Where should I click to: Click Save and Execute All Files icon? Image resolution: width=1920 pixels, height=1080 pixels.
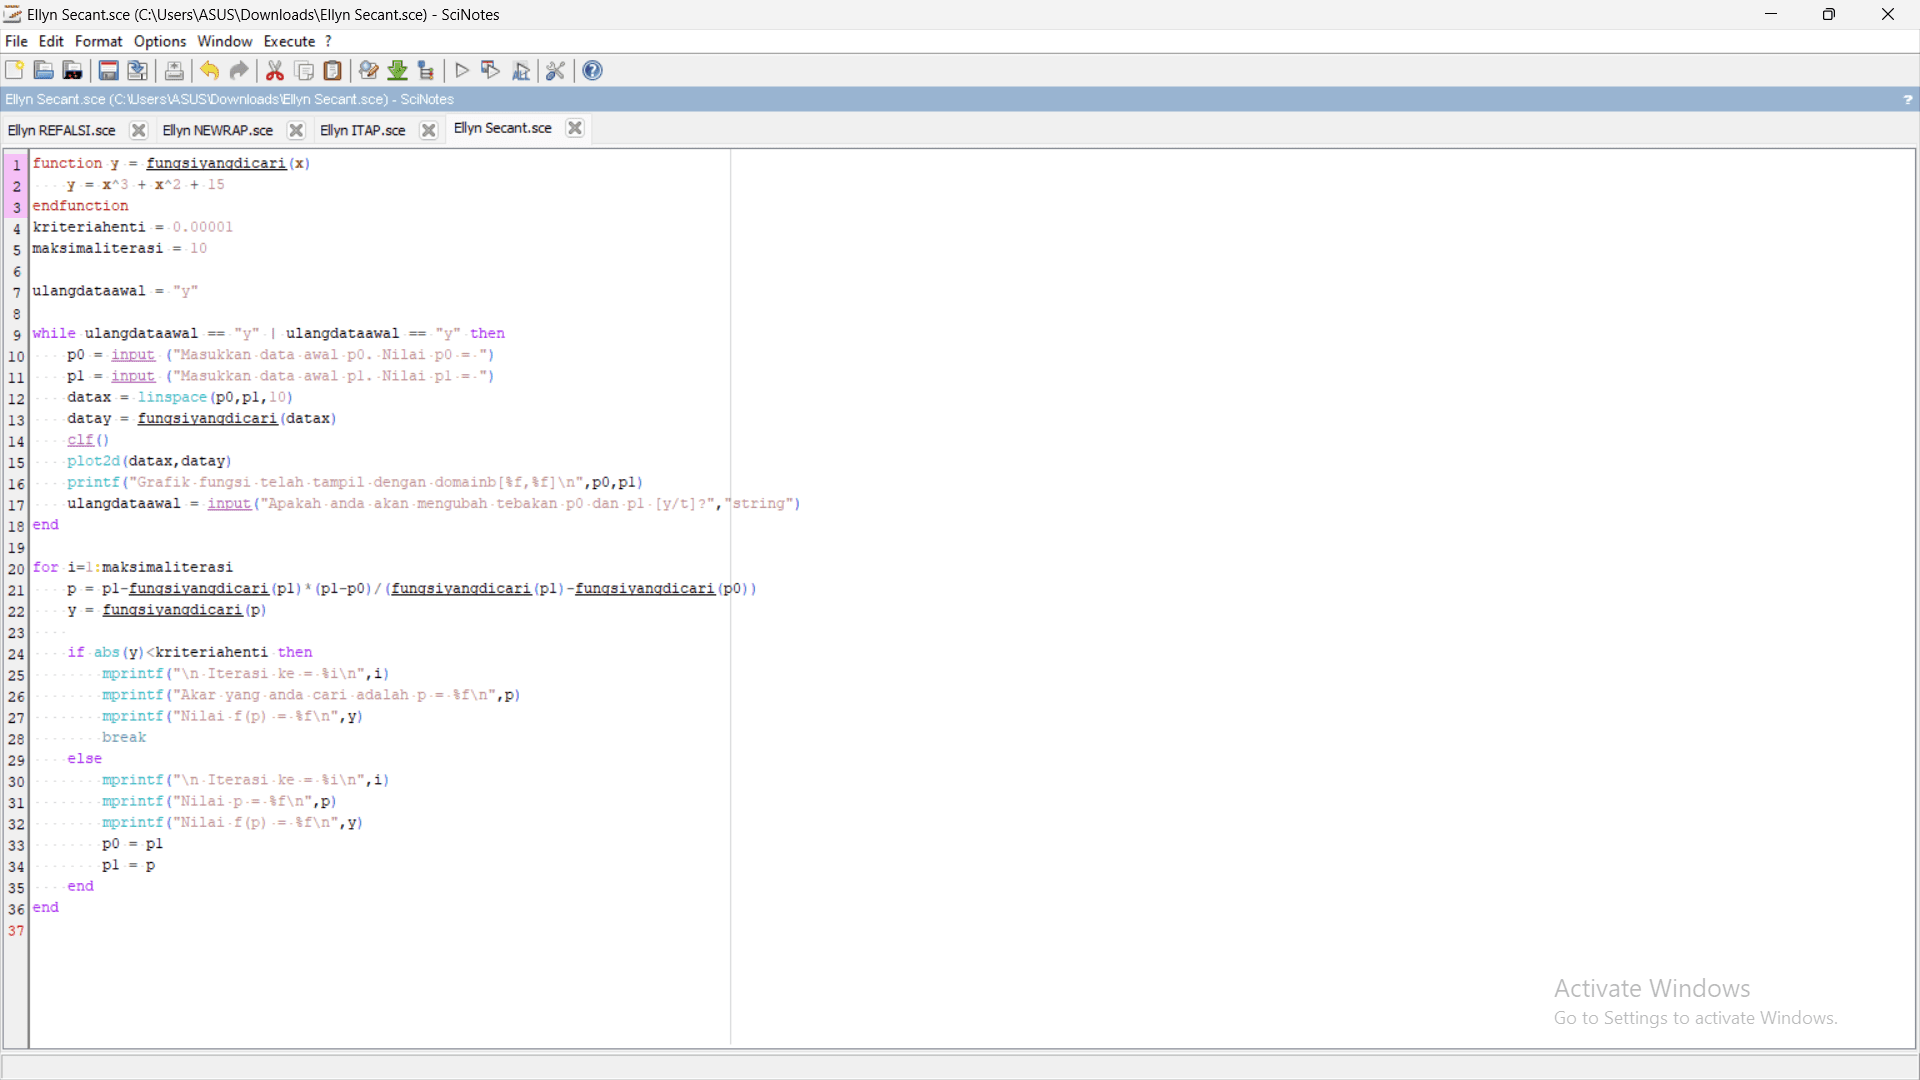[521, 70]
